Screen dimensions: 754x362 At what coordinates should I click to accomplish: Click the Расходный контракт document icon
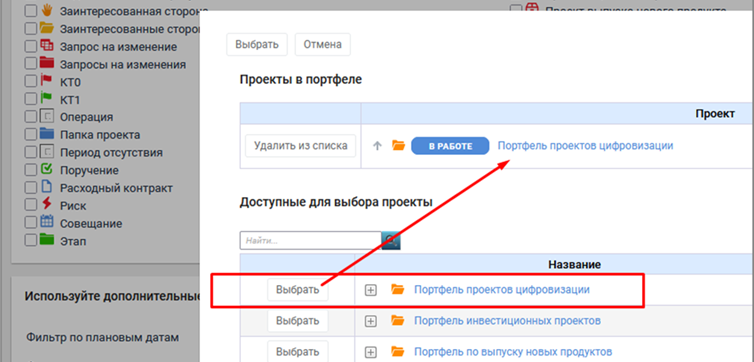click(47, 187)
